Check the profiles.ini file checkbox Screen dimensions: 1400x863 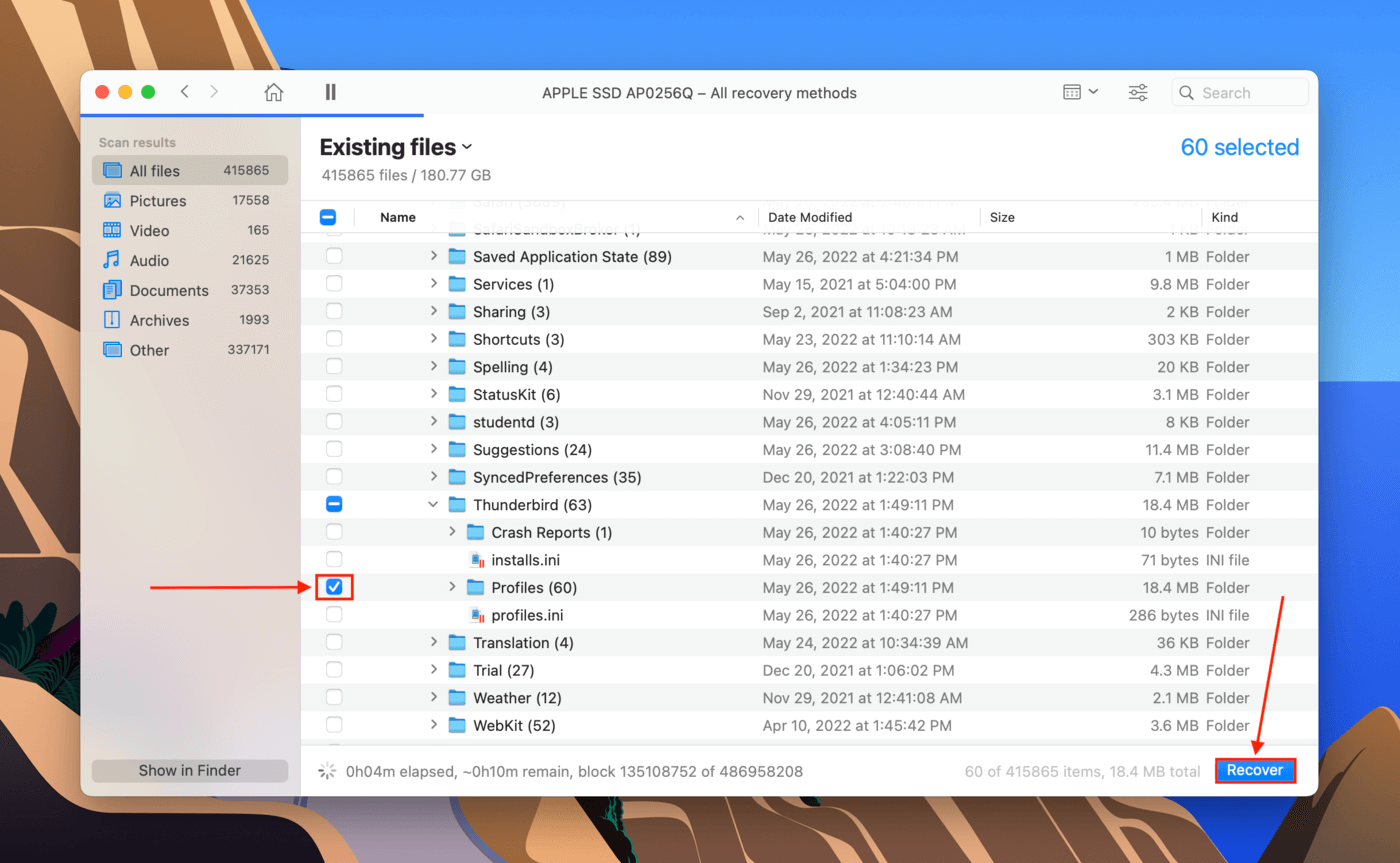pyautogui.click(x=334, y=615)
